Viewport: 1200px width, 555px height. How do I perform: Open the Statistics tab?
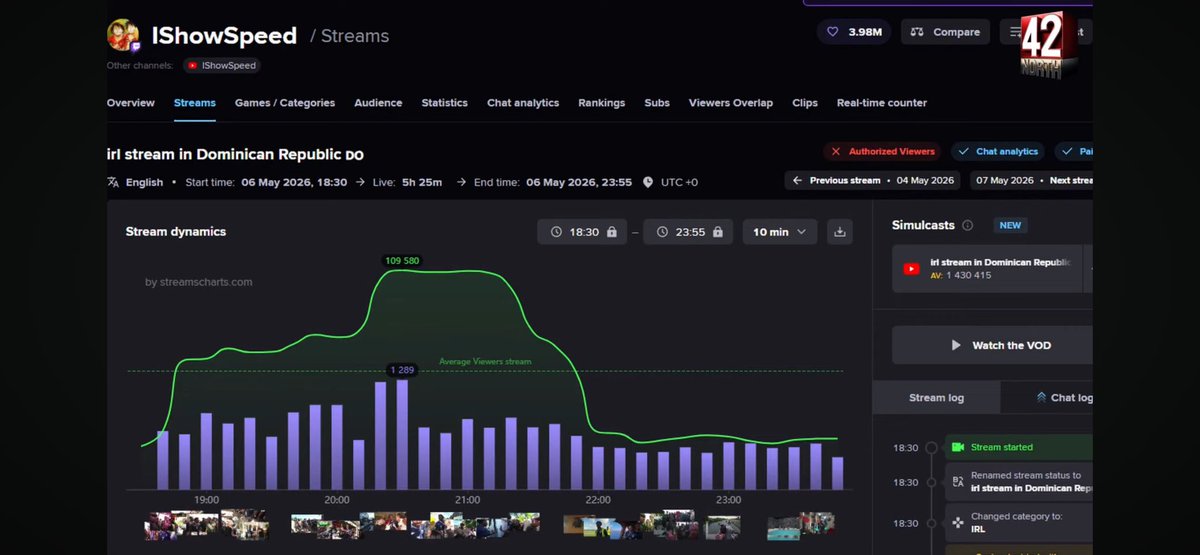coord(444,103)
